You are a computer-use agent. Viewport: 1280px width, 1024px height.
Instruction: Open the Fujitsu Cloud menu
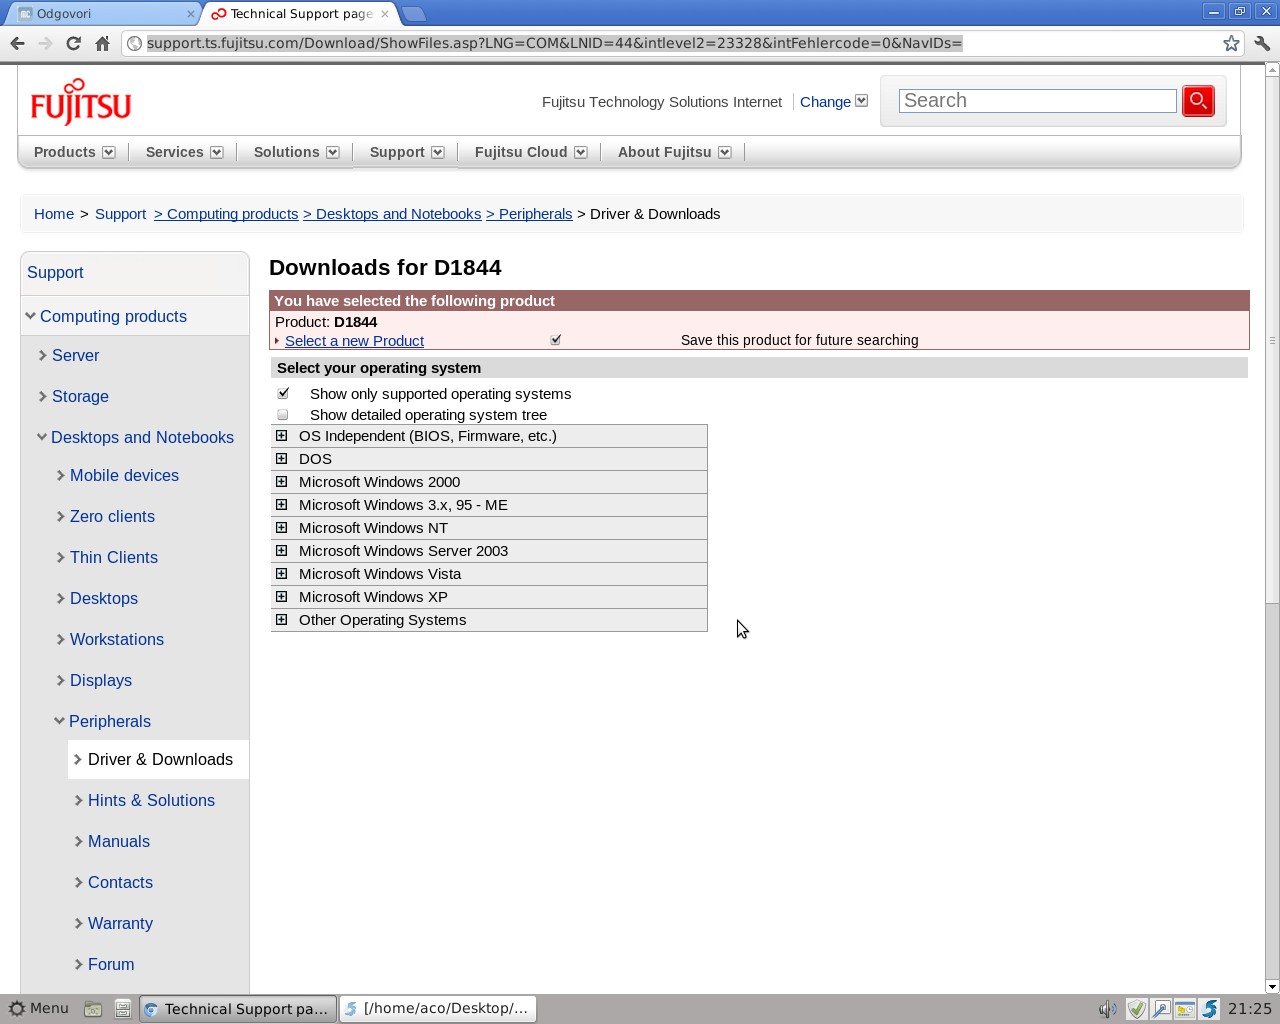(x=531, y=152)
